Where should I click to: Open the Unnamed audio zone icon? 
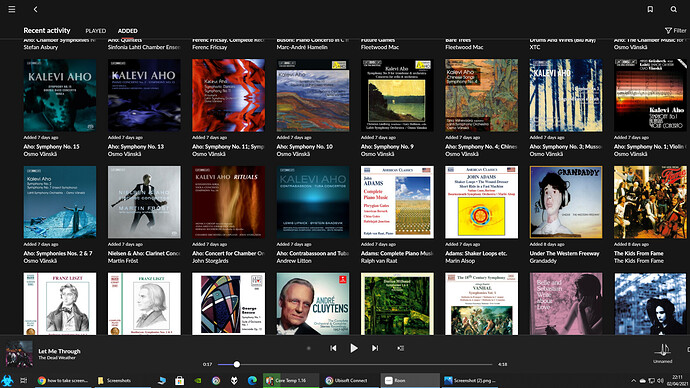(x=662, y=351)
